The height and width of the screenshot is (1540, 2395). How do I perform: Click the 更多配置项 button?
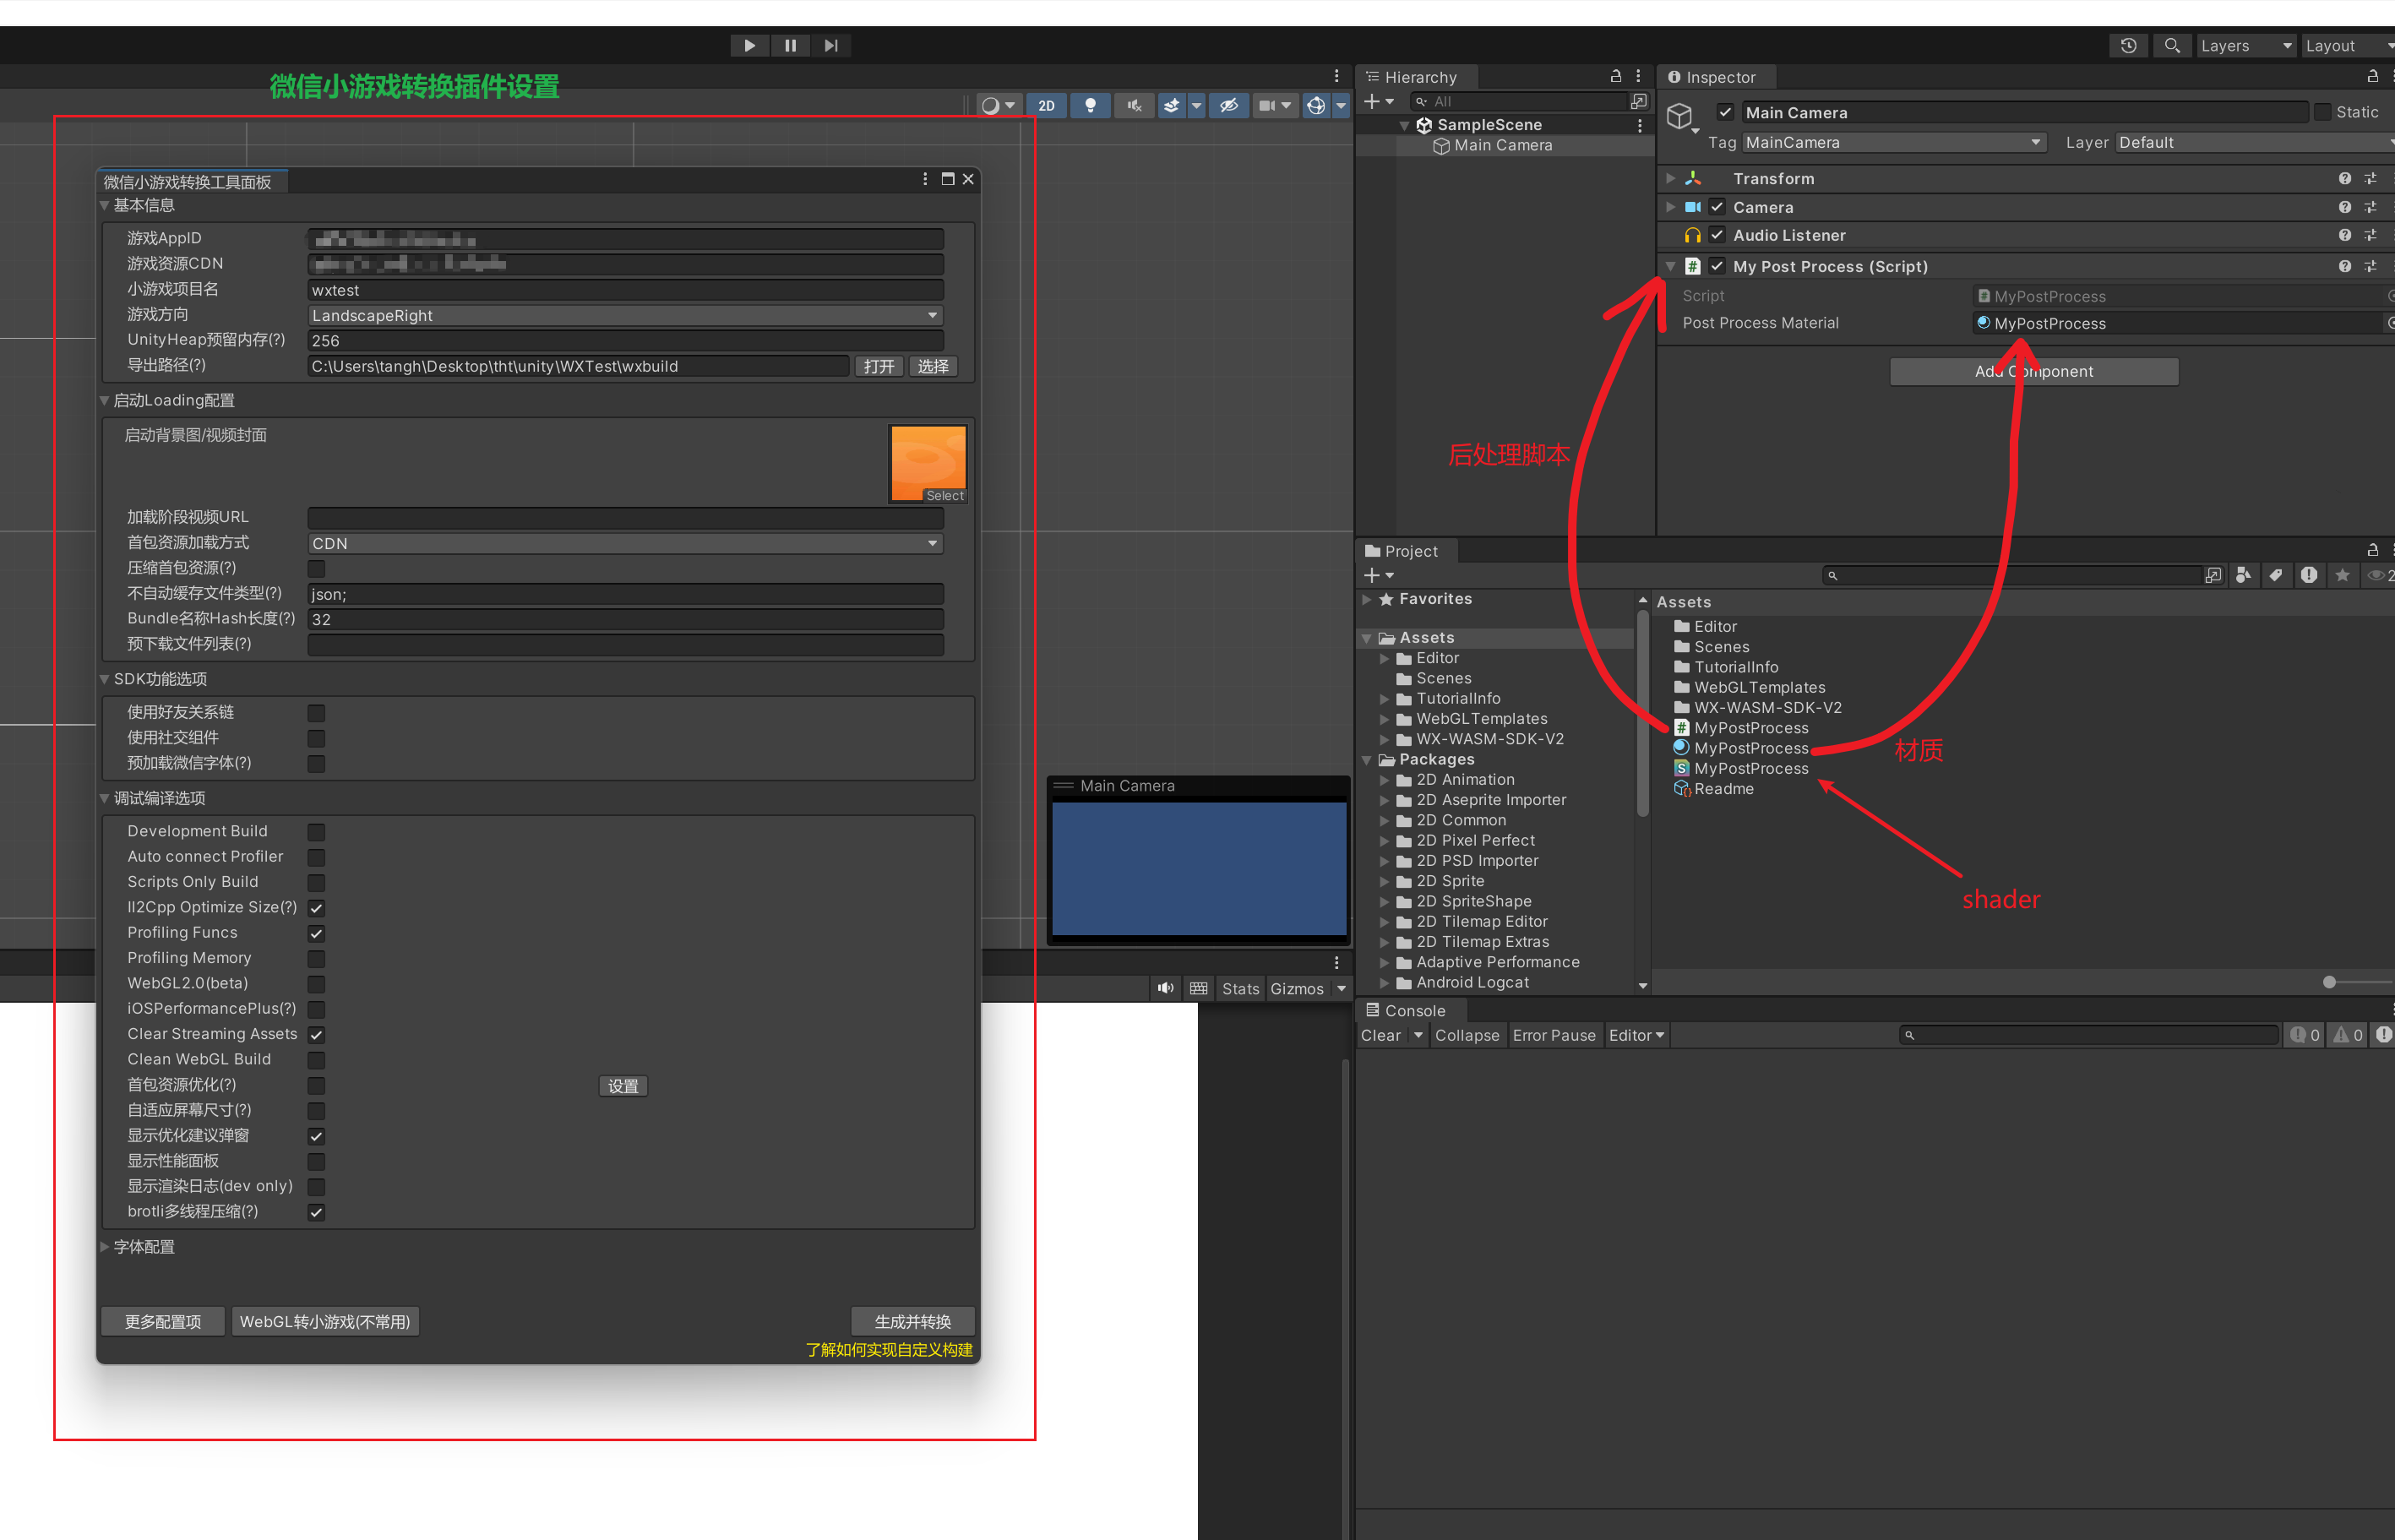(163, 1322)
